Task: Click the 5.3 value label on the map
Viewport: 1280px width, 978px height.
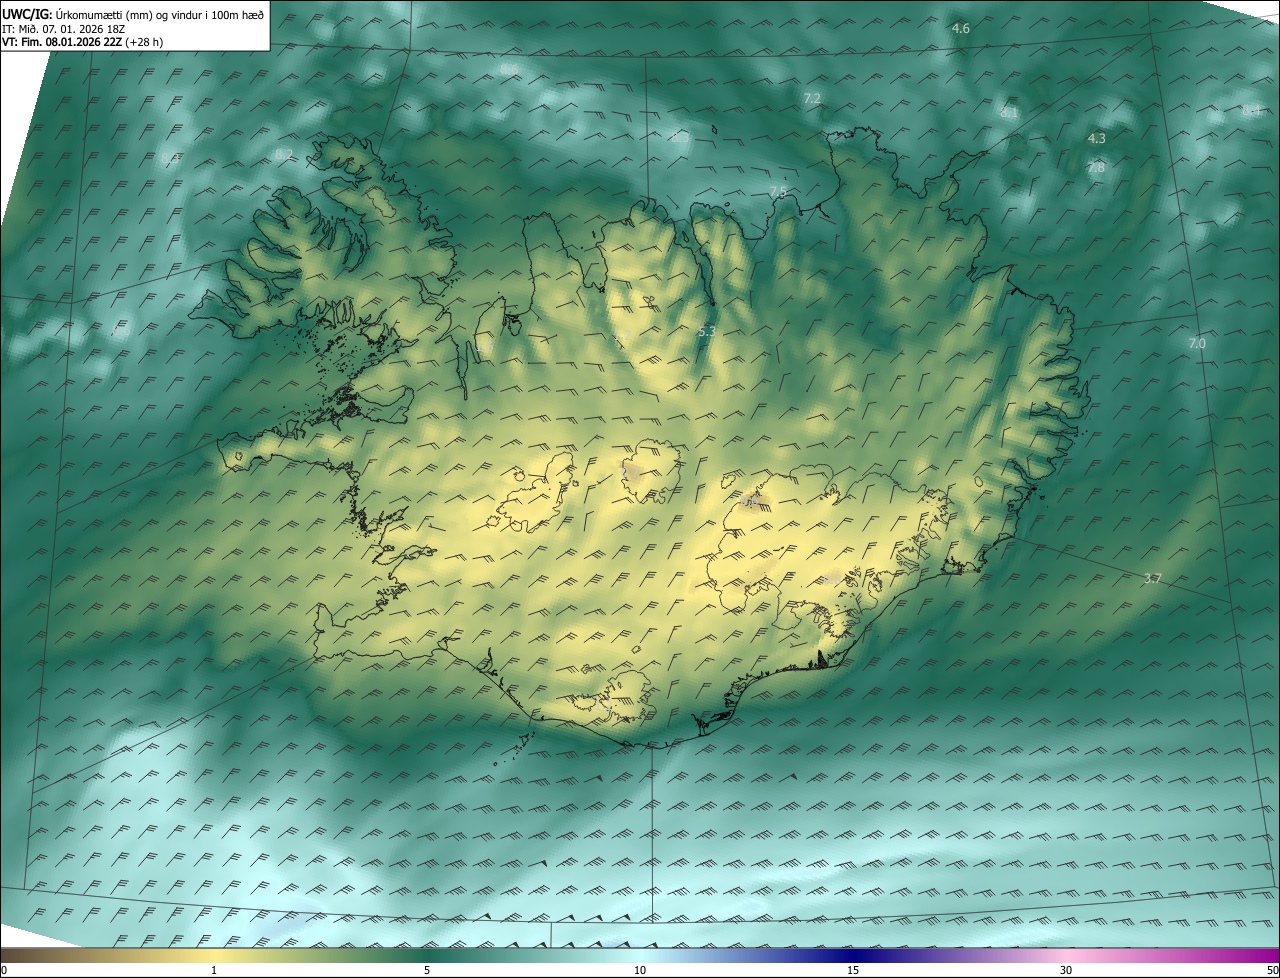Action: pyautogui.click(x=707, y=330)
